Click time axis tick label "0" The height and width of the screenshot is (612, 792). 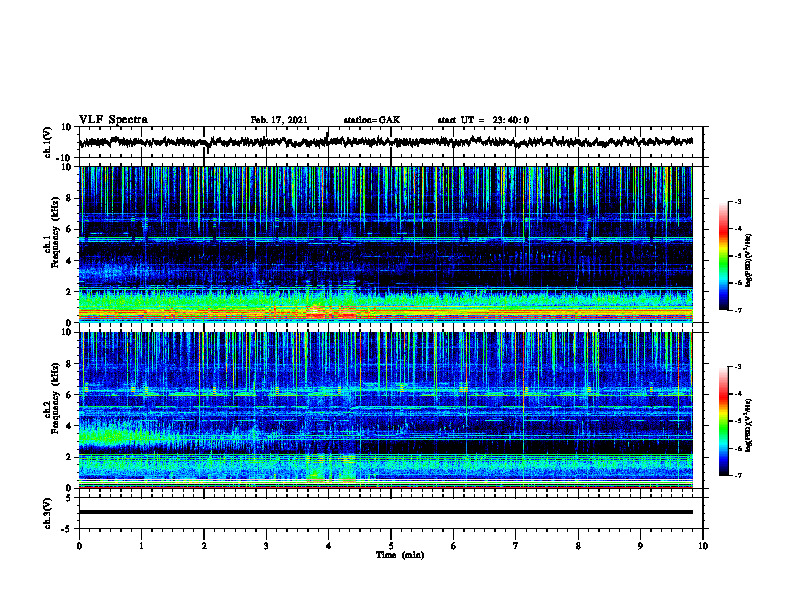pos(79,546)
